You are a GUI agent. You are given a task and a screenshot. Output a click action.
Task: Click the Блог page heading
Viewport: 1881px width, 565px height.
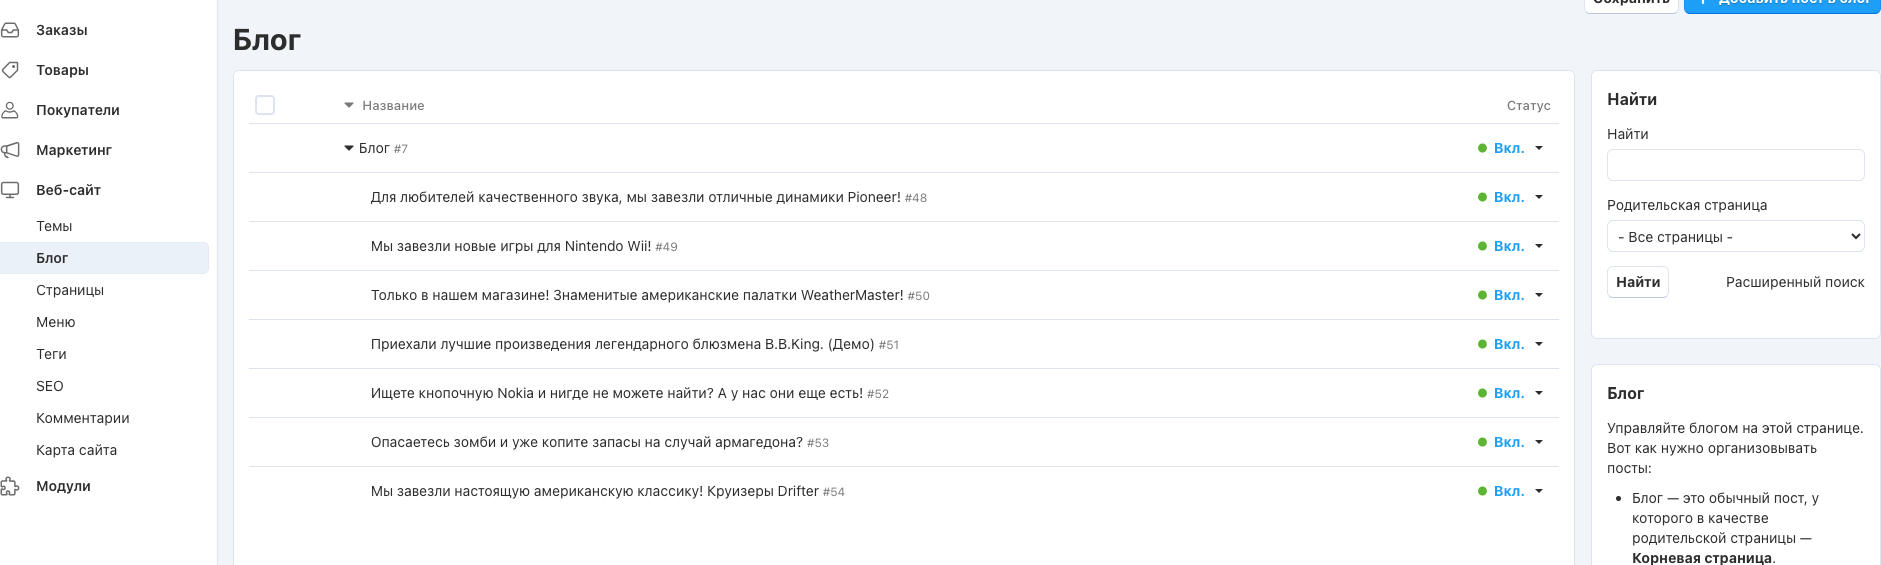[267, 40]
